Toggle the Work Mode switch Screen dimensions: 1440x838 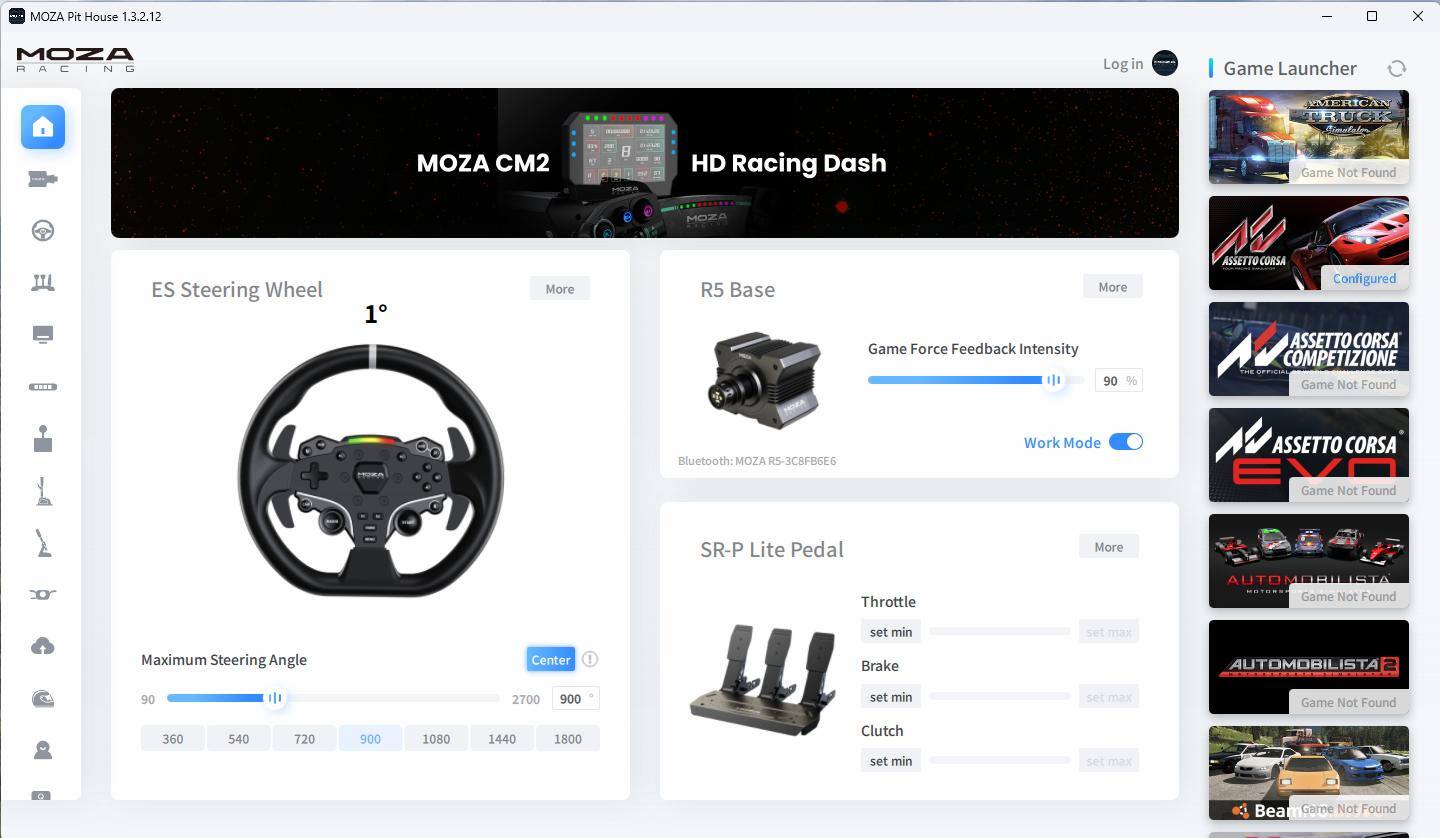[x=1126, y=442]
